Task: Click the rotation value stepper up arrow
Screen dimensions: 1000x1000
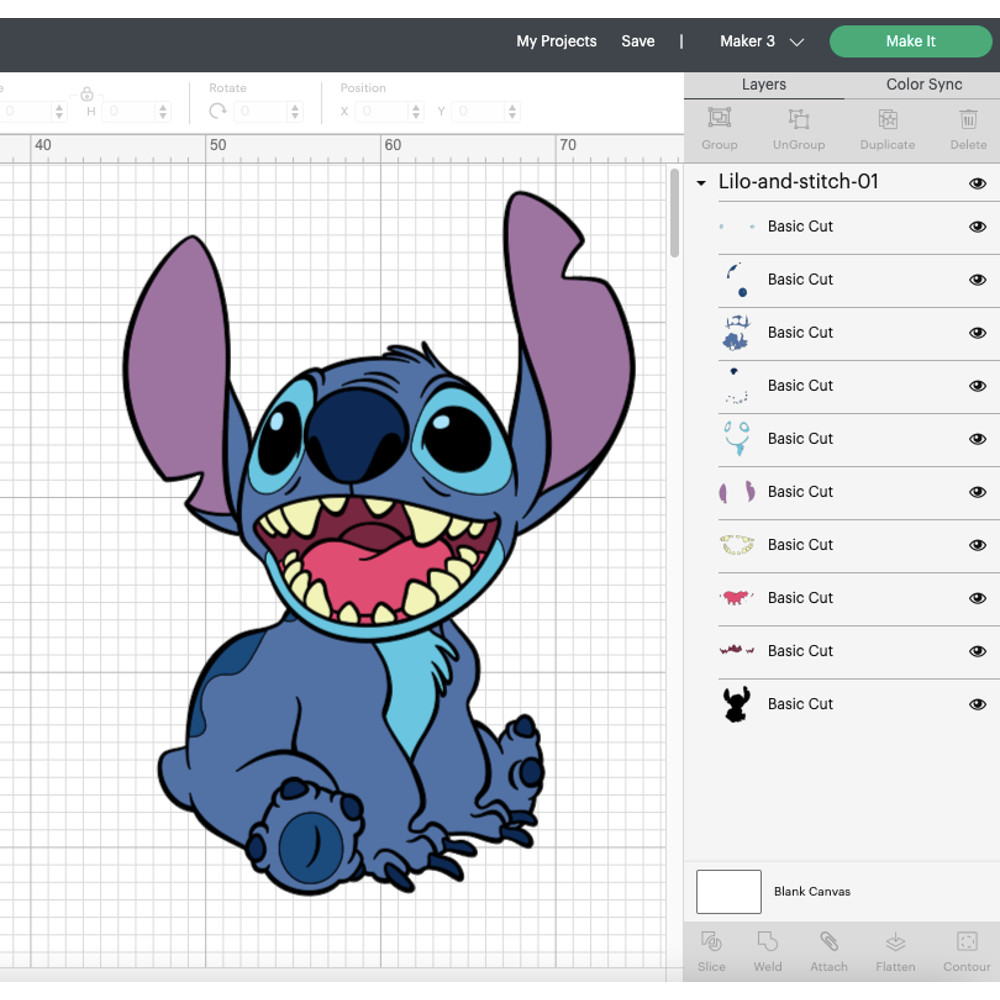Action: [x=294, y=107]
